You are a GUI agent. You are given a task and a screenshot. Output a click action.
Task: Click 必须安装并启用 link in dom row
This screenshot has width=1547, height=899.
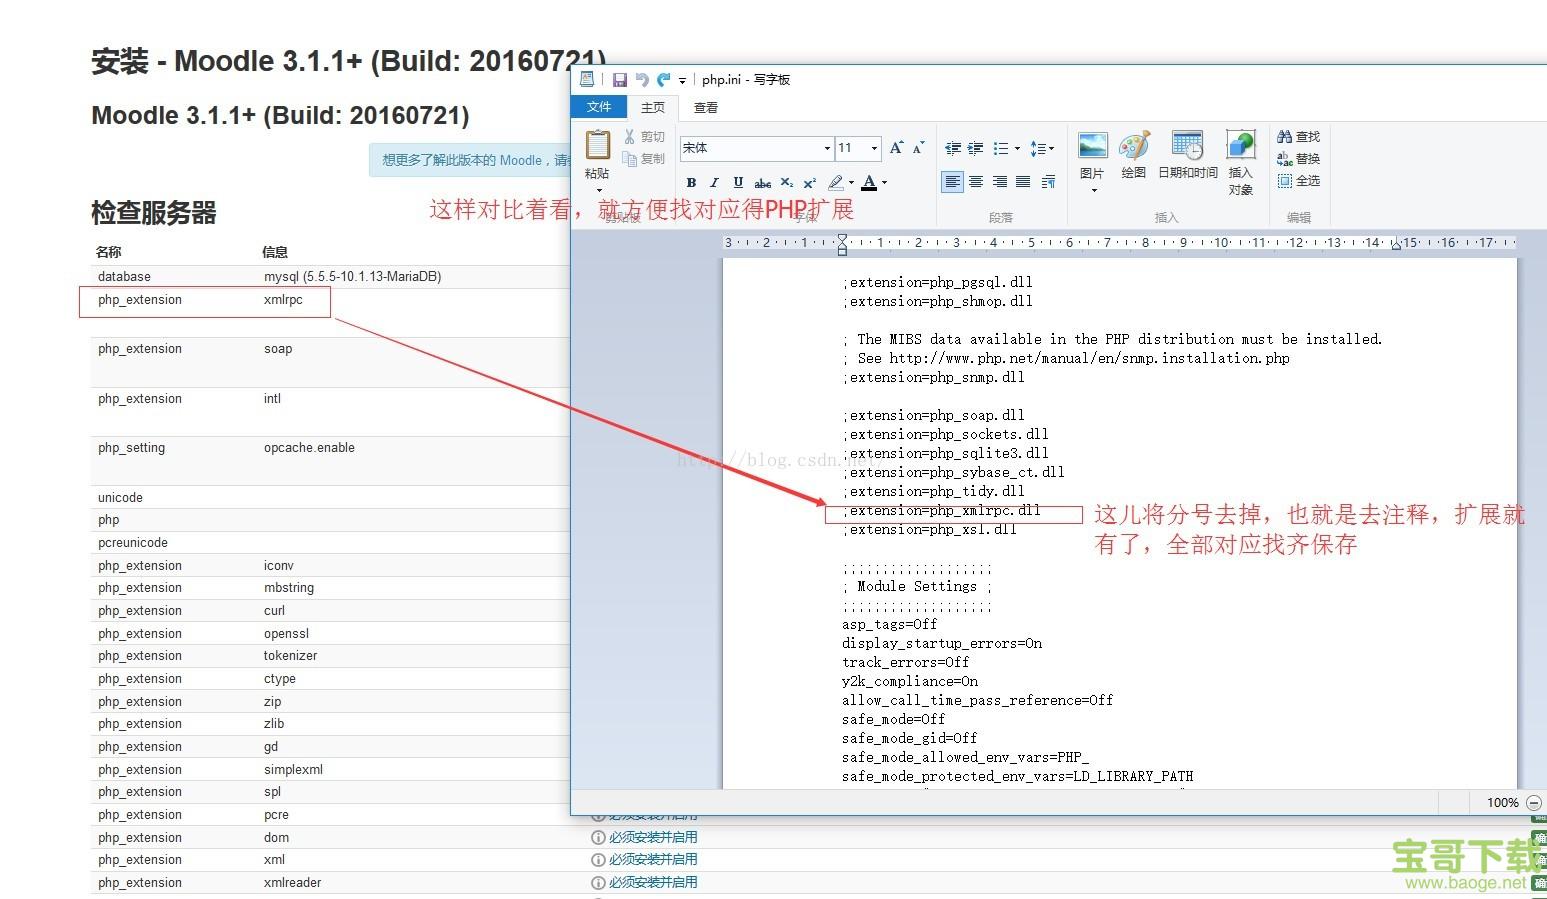pyautogui.click(x=653, y=837)
